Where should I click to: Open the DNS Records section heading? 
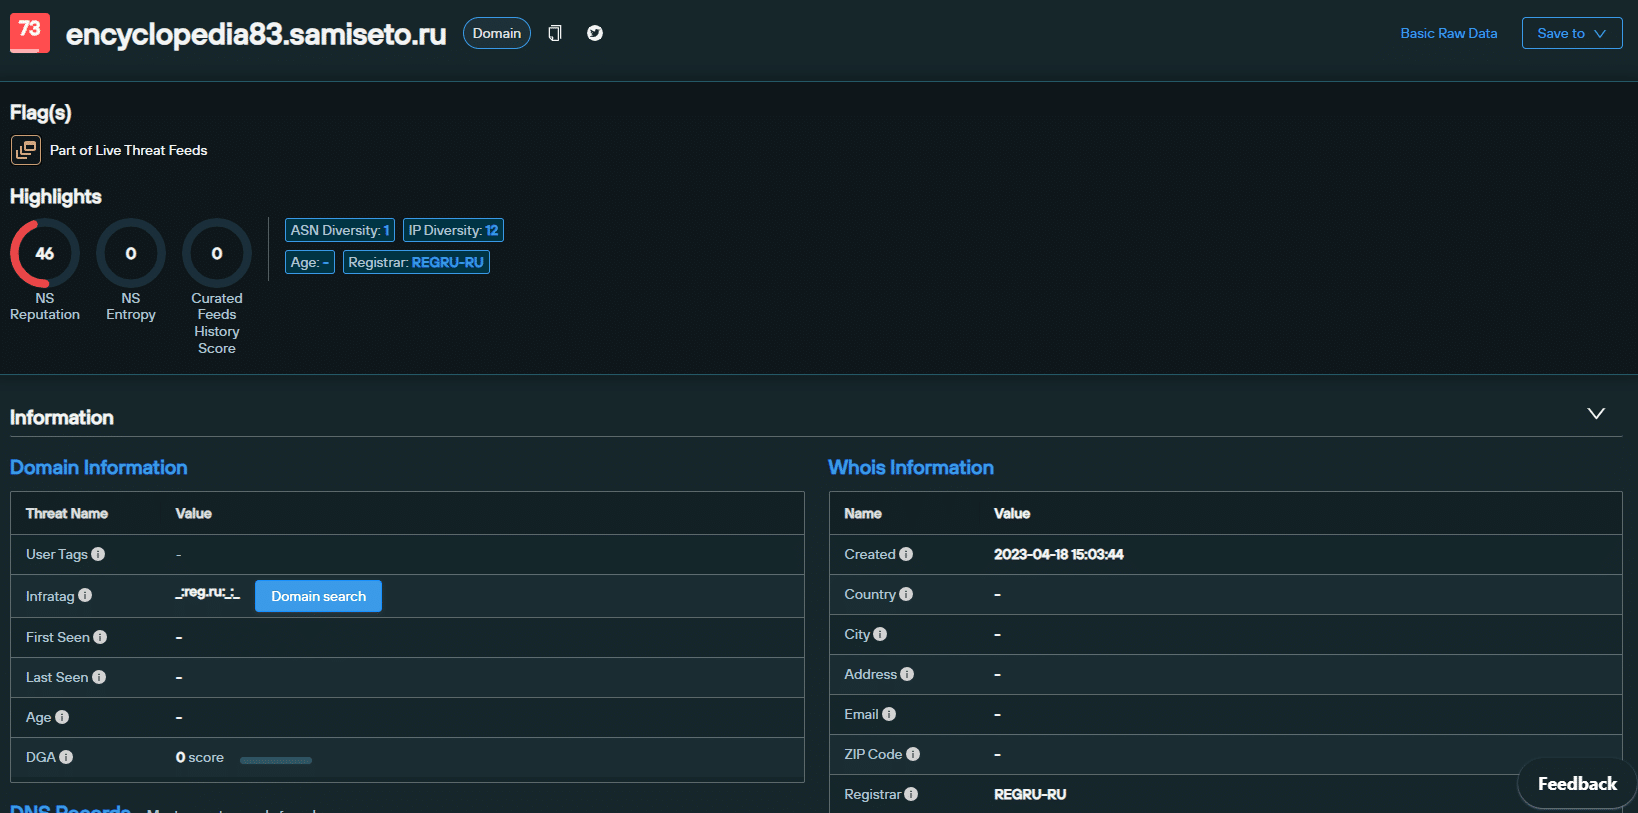click(x=70, y=808)
